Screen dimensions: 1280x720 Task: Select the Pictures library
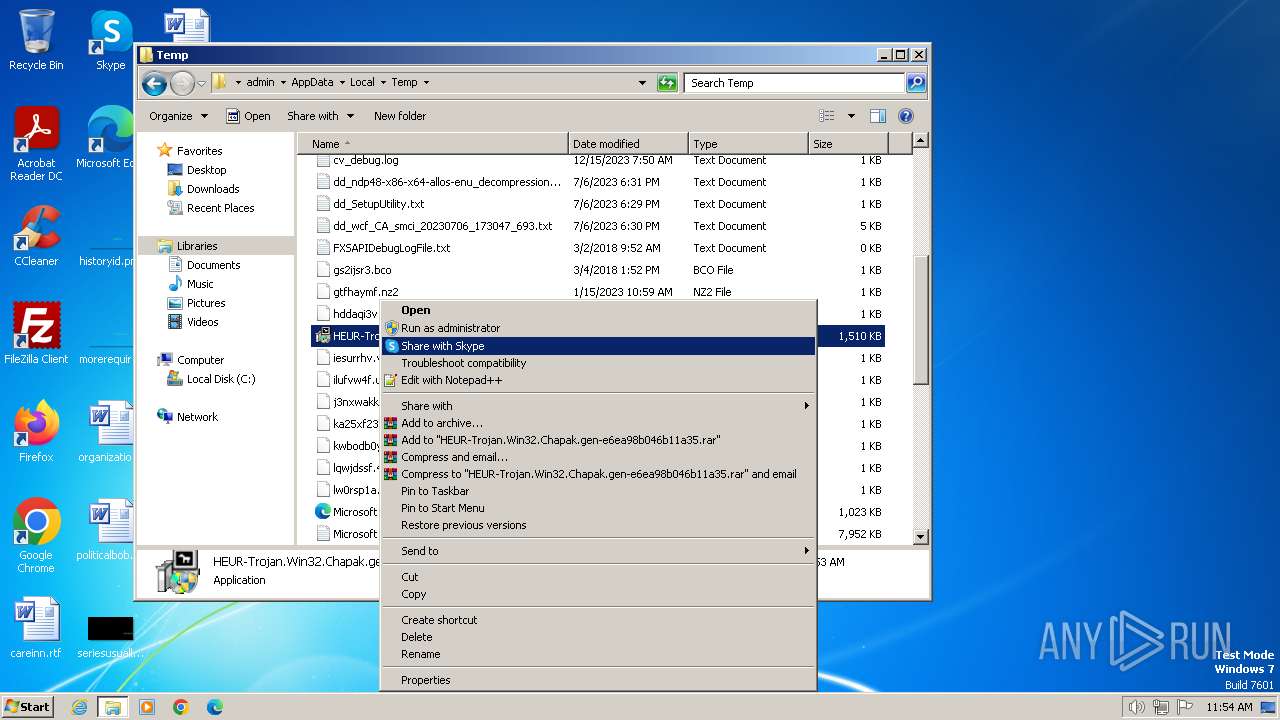pyautogui.click(x=205, y=303)
